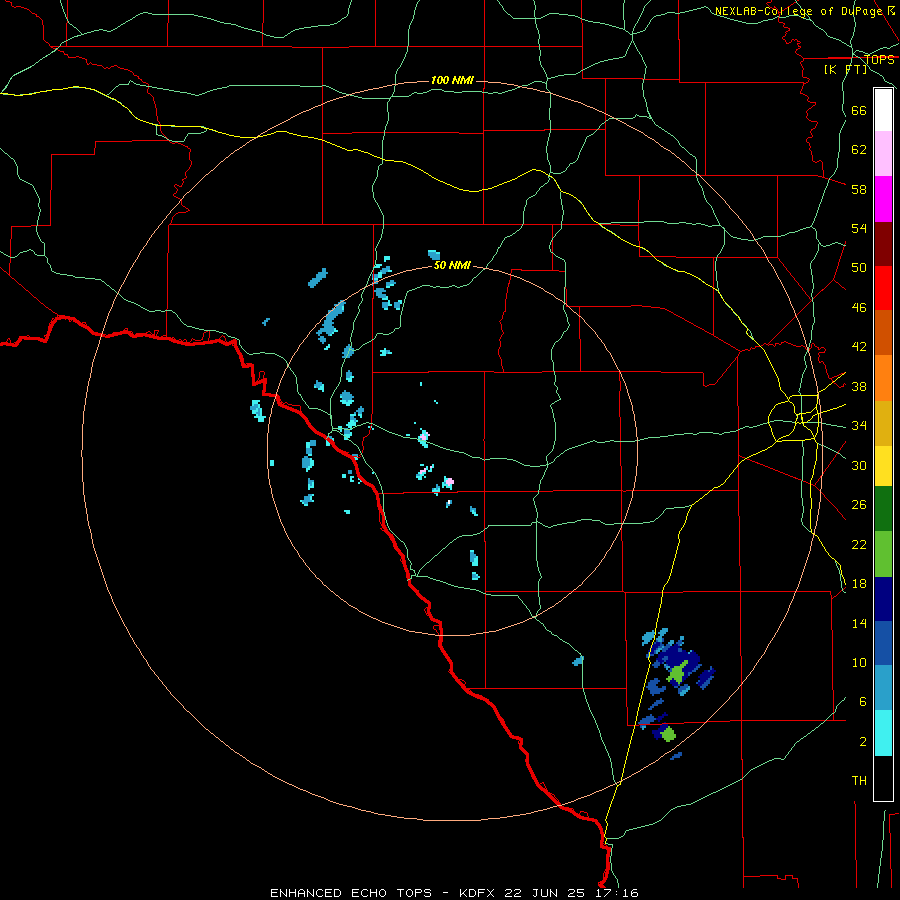Select the light pink legend color band
The image size is (900, 900).
(x=883, y=154)
